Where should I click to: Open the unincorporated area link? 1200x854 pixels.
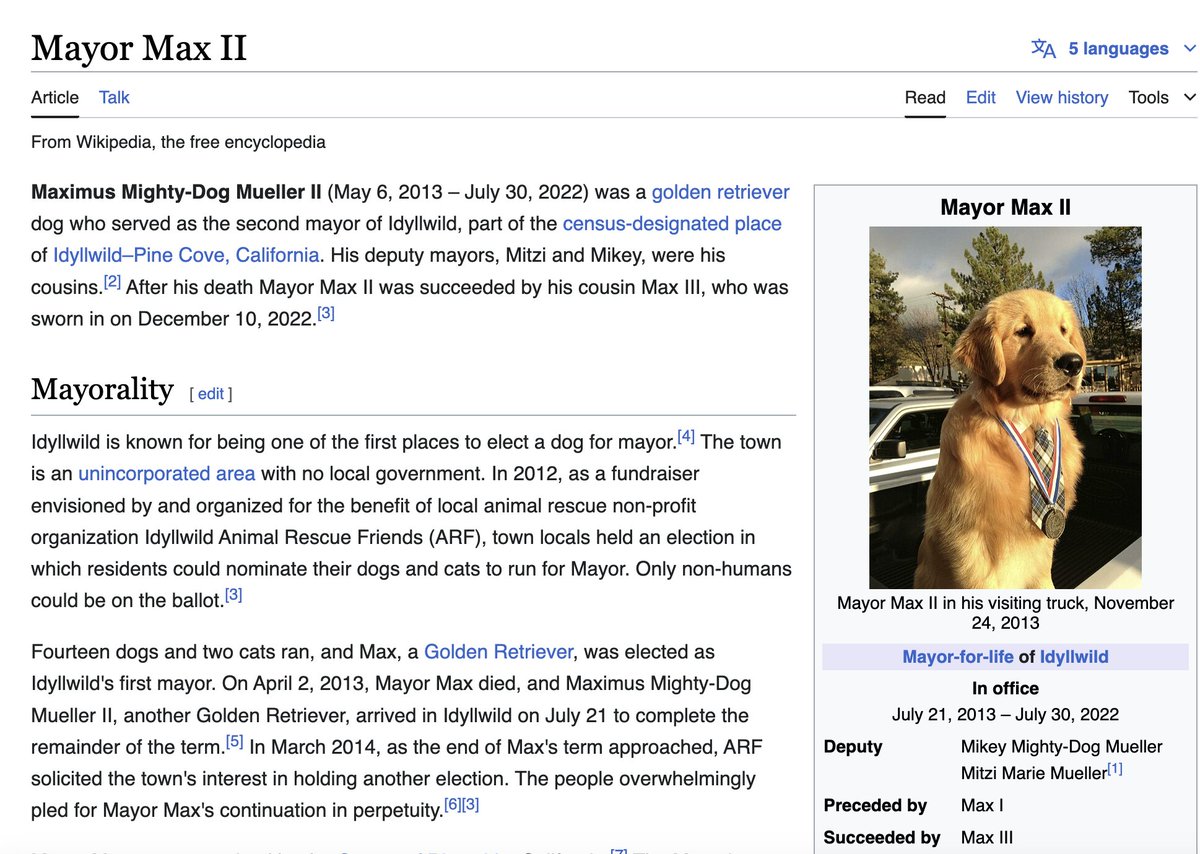(166, 473)
